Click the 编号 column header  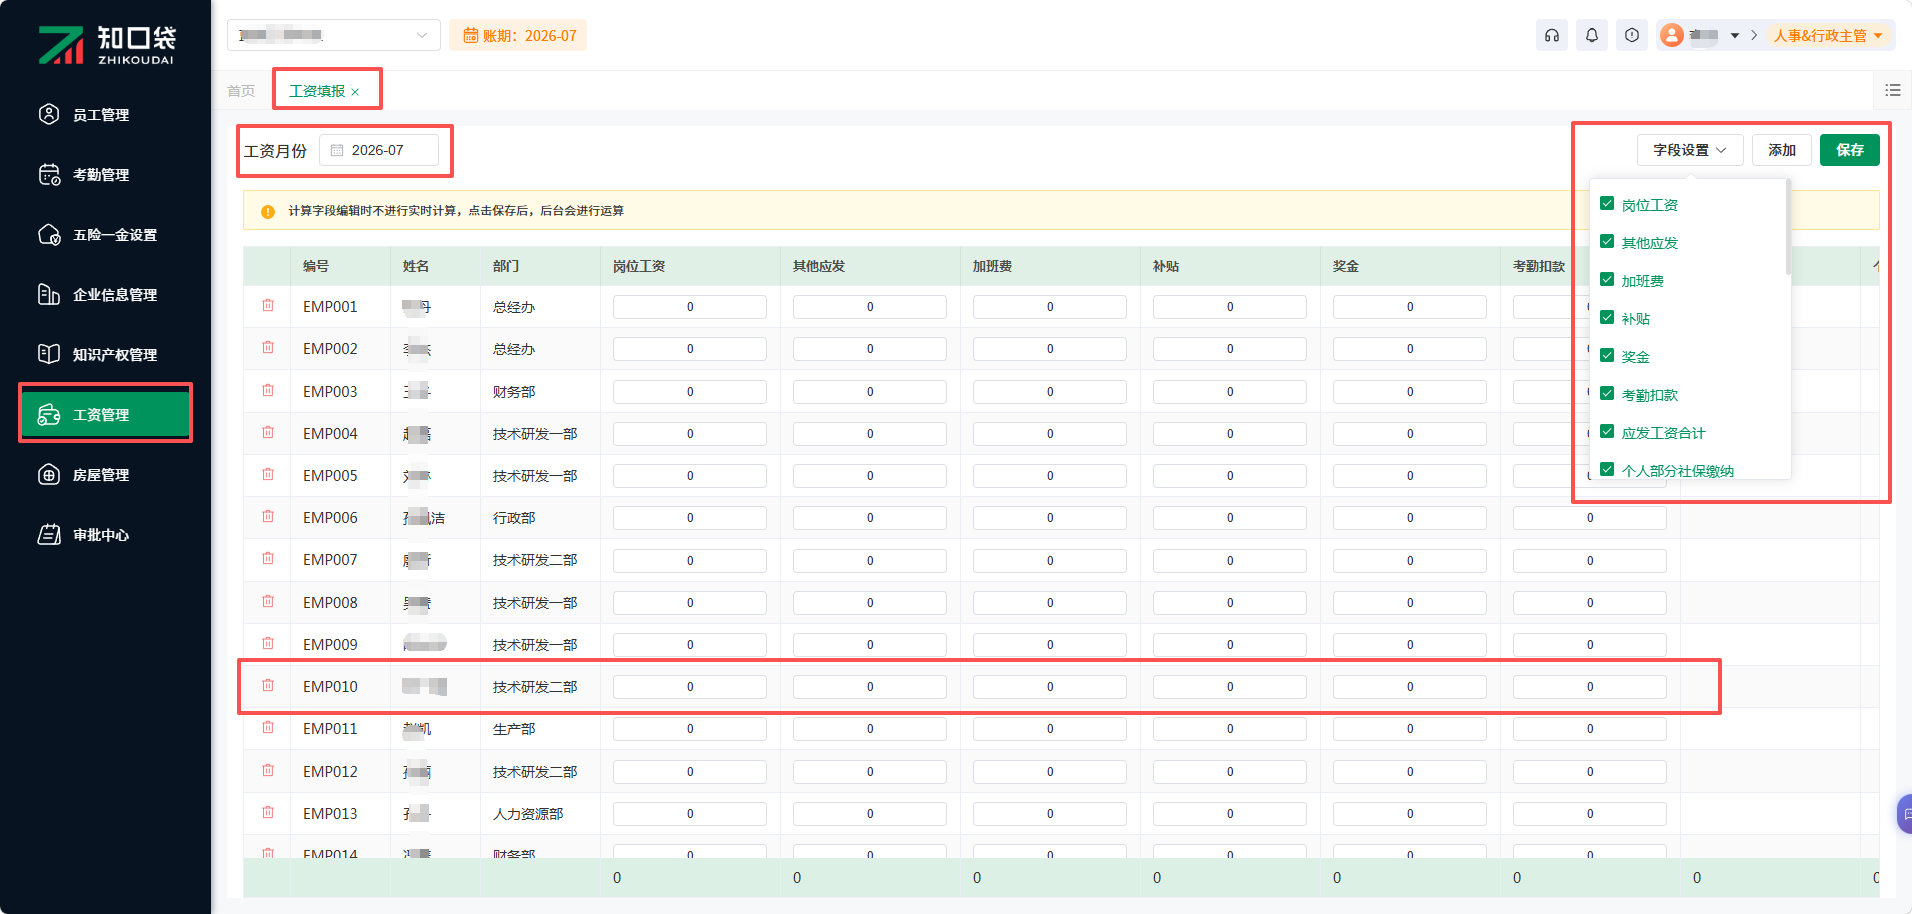pos(316,266)
